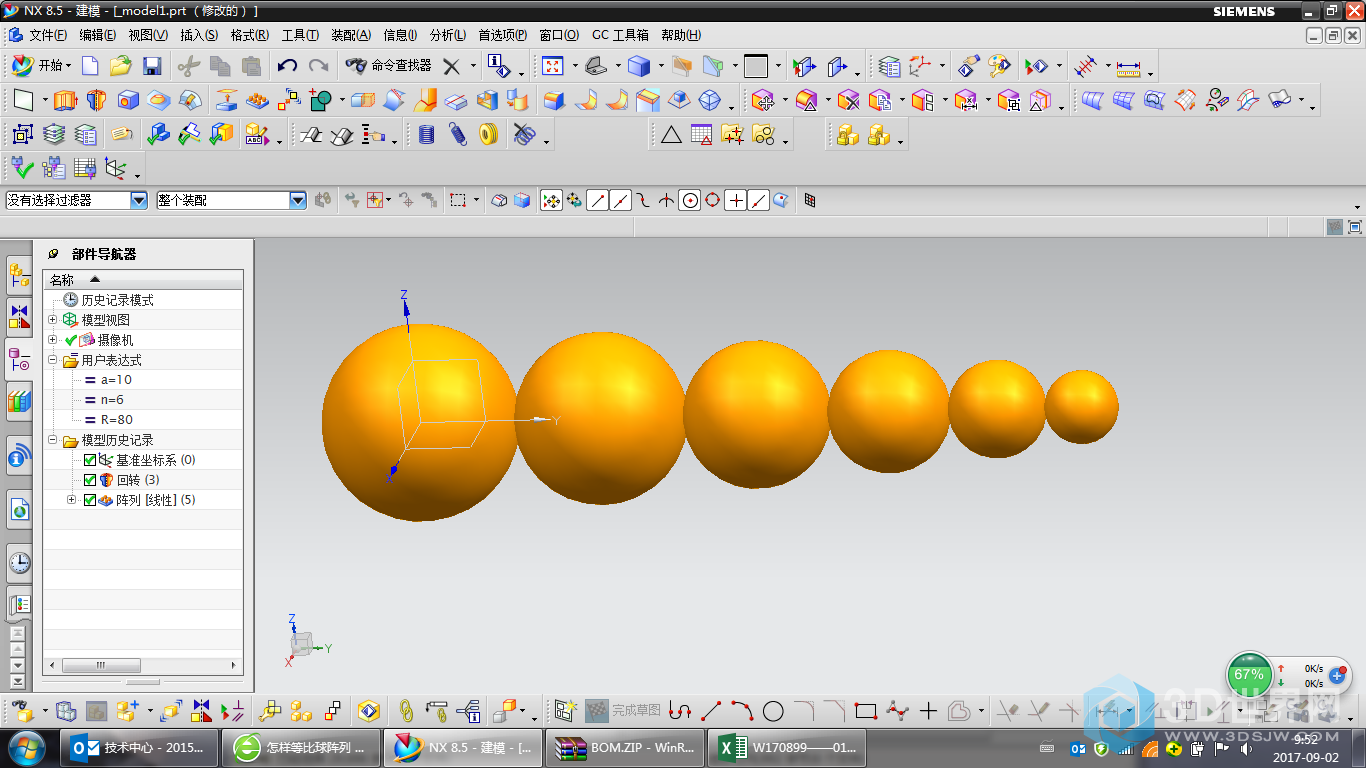Toggle the 阵列 [线性] (5) checkbox

click(x=90, y=500)
